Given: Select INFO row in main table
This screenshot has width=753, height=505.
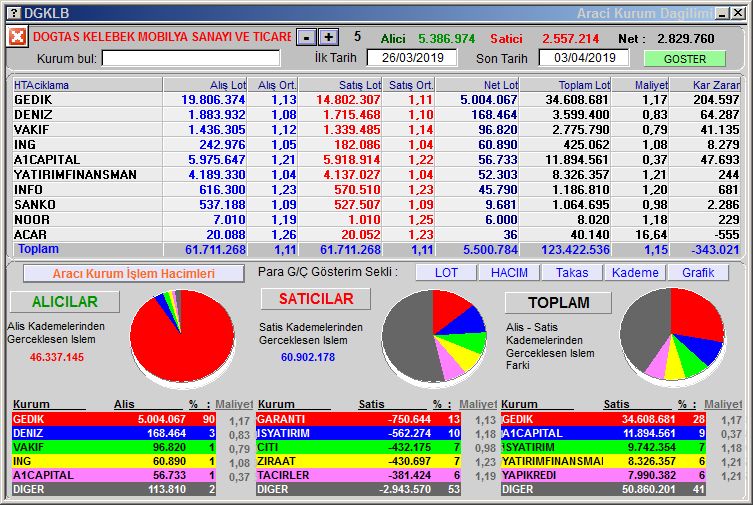Looking at the screenshot, I should tap(376, 190).
